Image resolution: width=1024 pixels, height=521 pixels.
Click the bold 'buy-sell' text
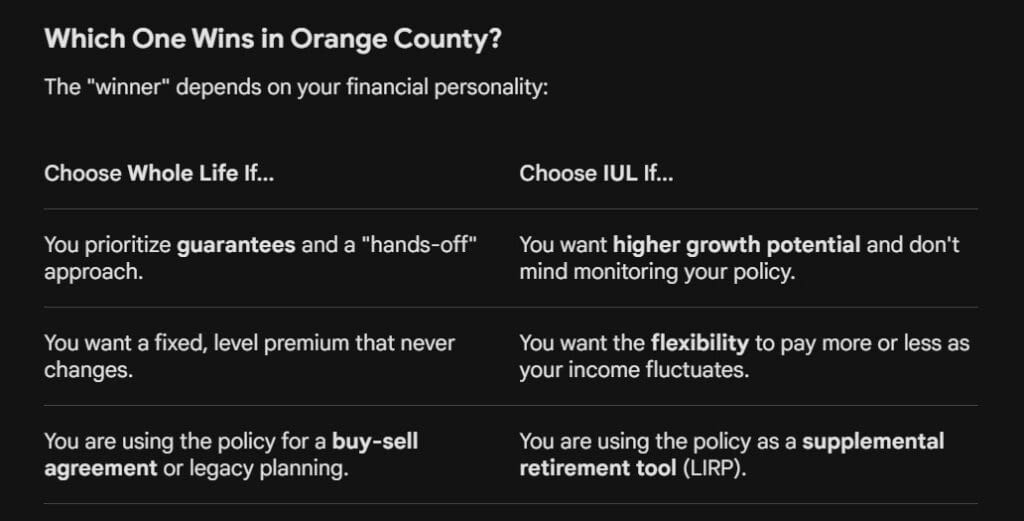coord(376,441)
